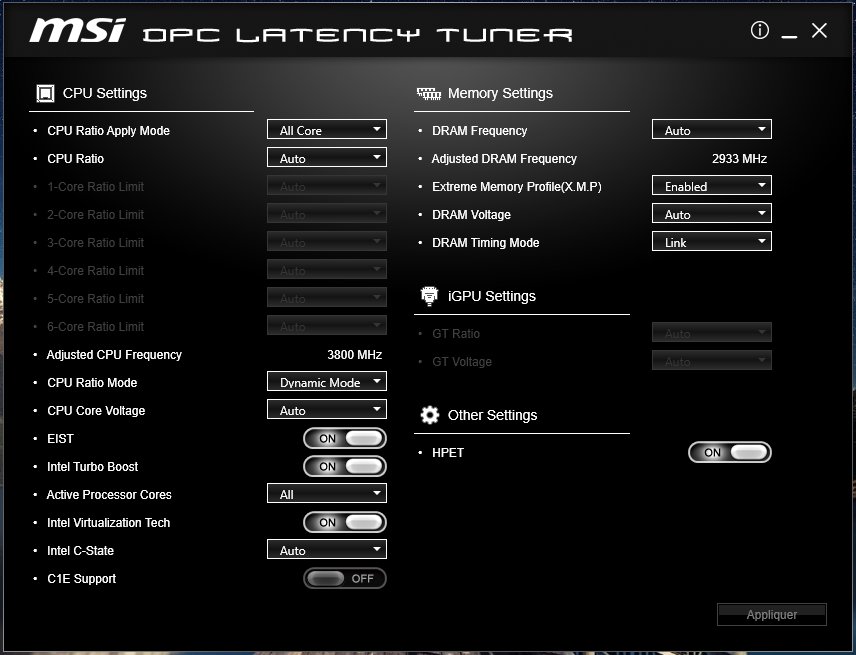Image resolution: width=856 pixels, height=655 pixels.
Task: Toggle Intel Virtualization Tech switch
Action: click(x=345, y=523)
